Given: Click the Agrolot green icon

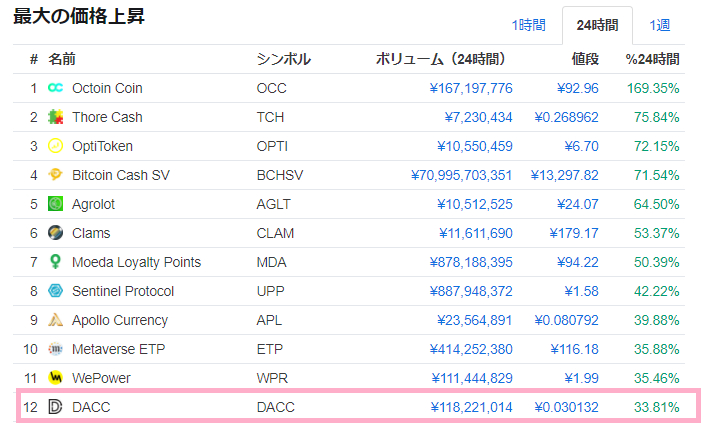Looking at the screenshot, I should (x=56, y=204).
